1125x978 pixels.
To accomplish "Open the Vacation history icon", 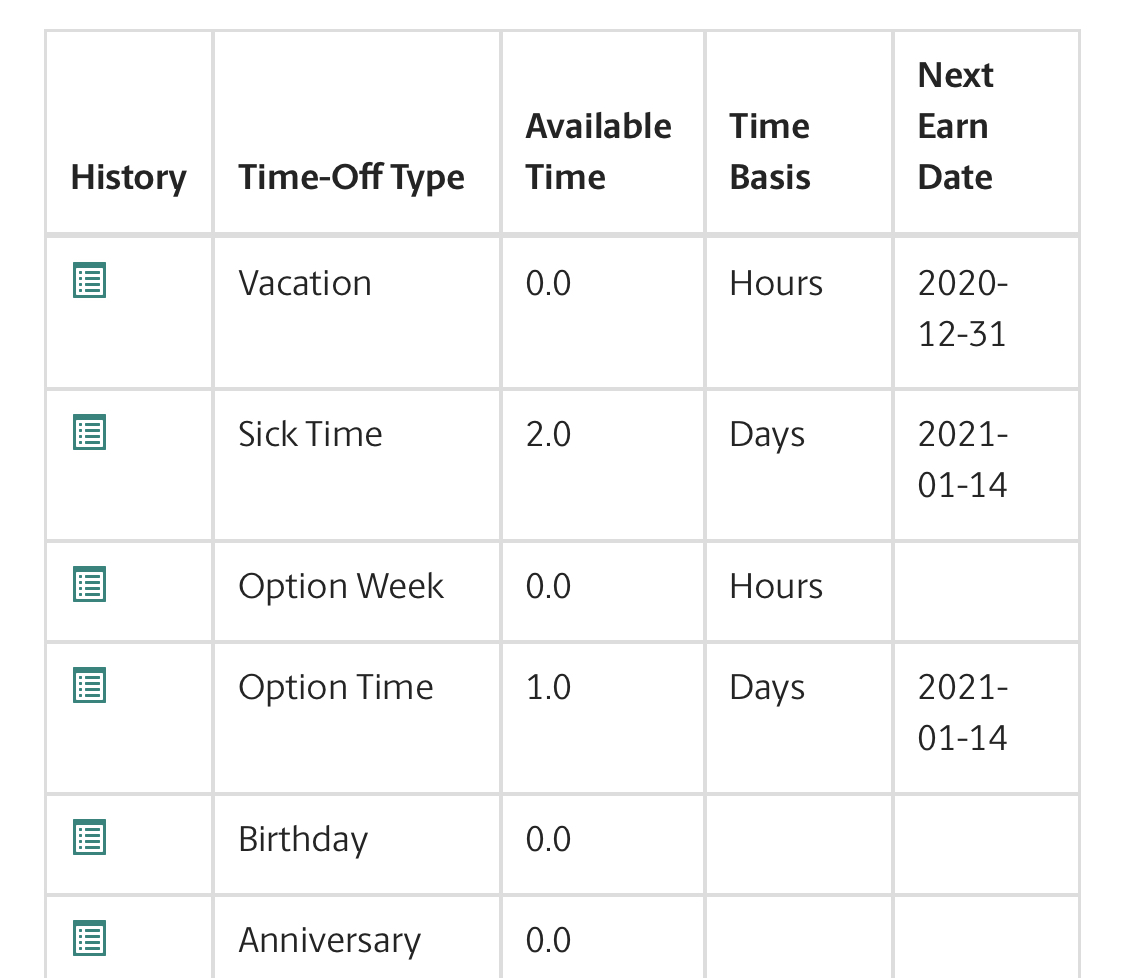I will [90, 280].
